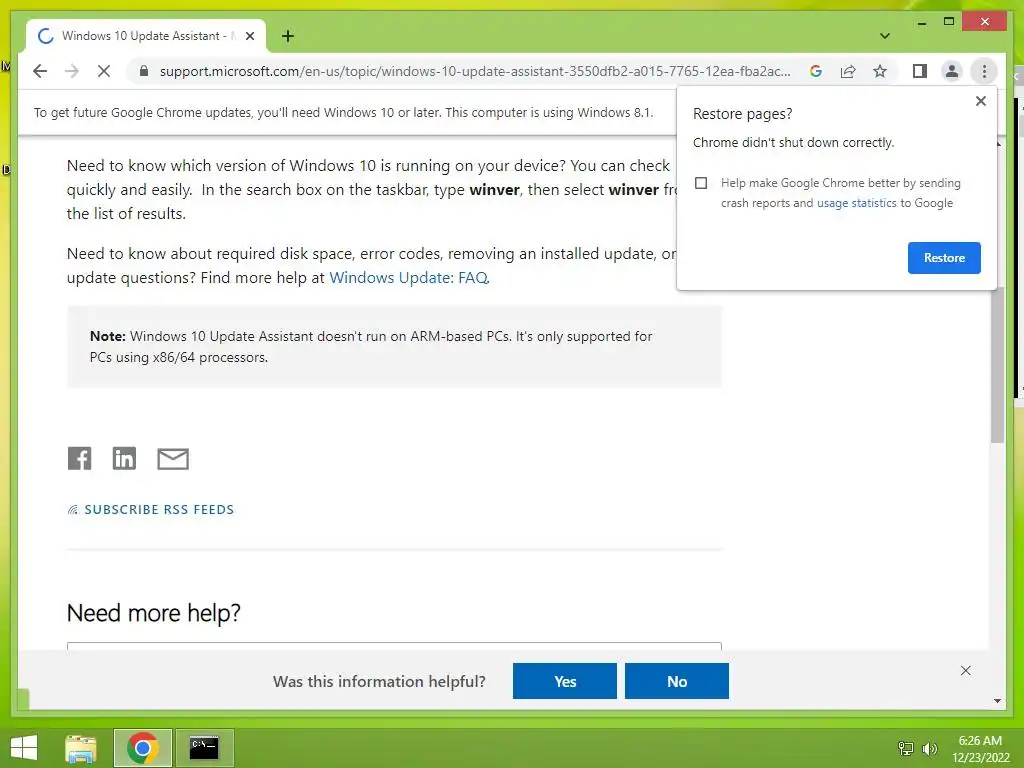1024x768 pixels.
Task: Answer No to helpful feedback
Action: coord(677,681)
